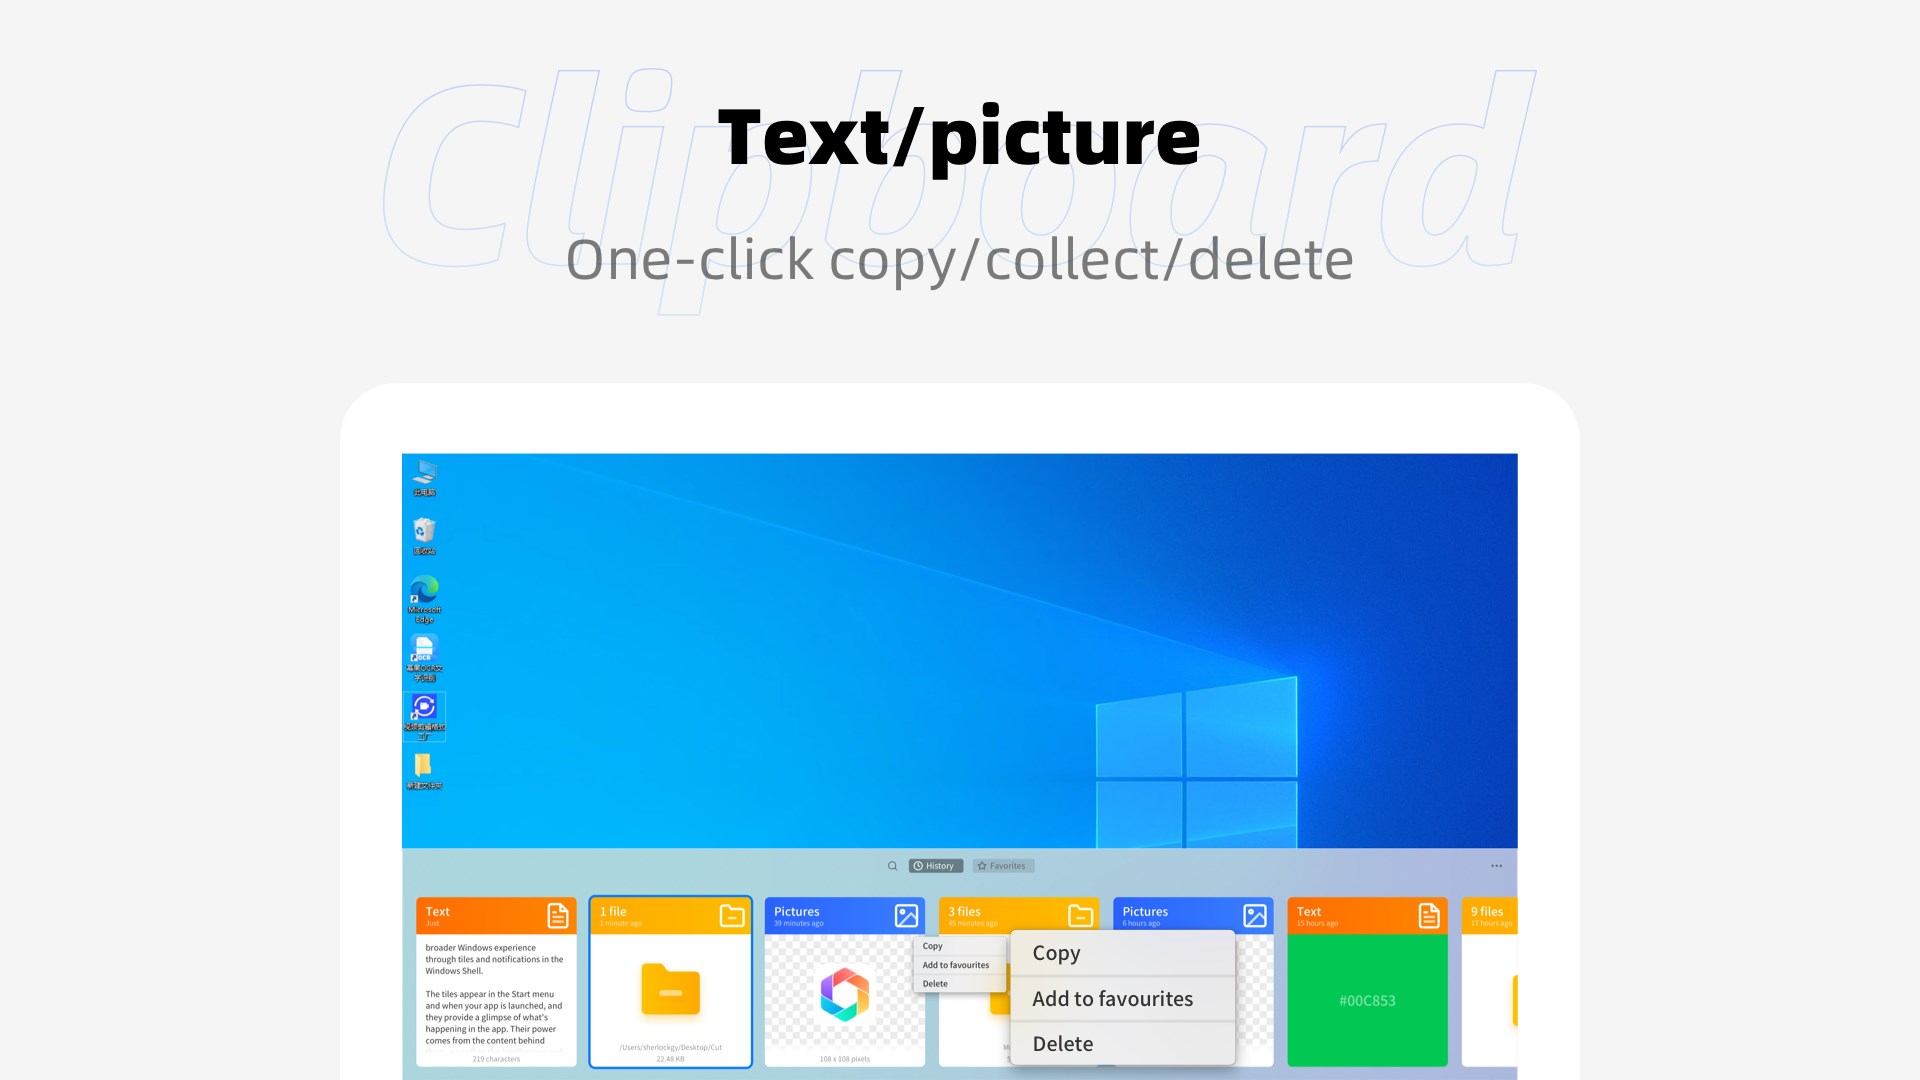Switch to the History tab
The image size is (1920, 1080).
click(935, 866)
